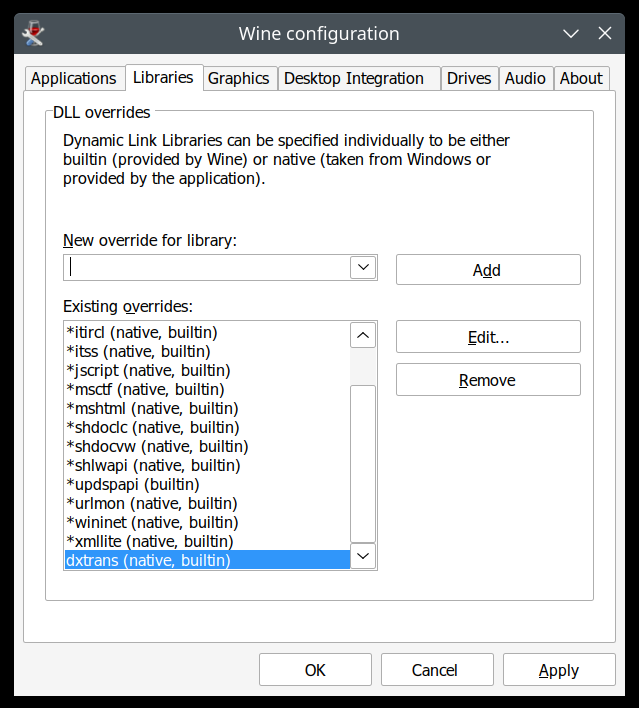Select *itircl (native, builtin) override
The width and height of the screenshot is (639, 708).
[x=207, y=332]
